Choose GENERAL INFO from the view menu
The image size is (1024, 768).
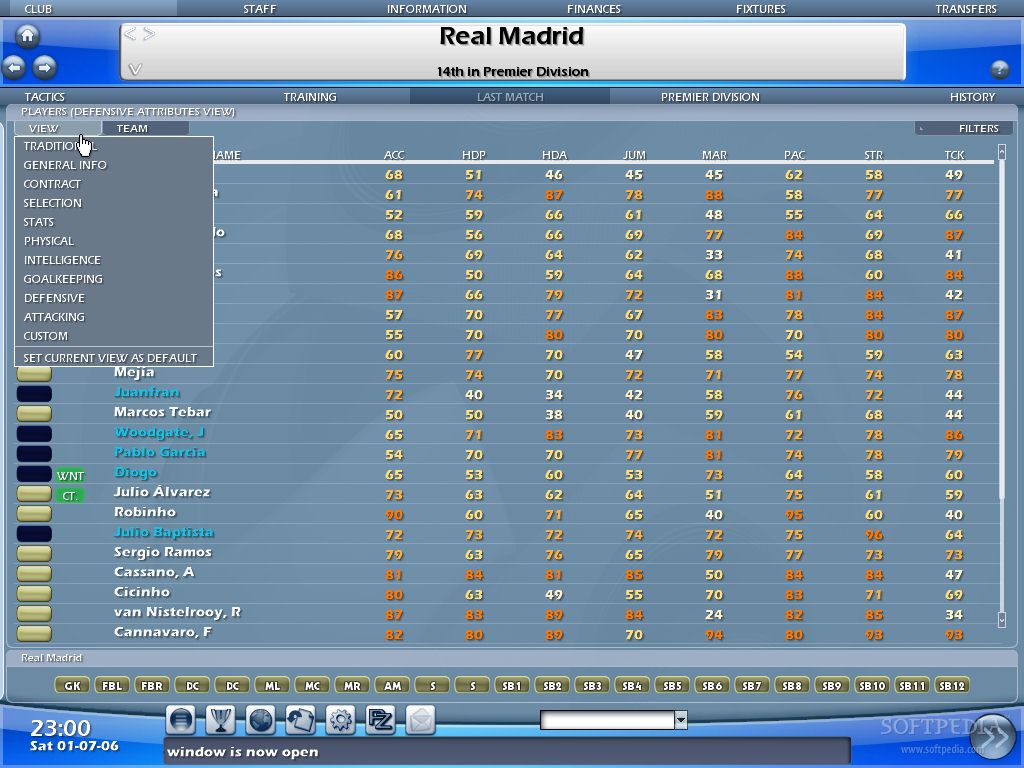[x=114, y=165]
